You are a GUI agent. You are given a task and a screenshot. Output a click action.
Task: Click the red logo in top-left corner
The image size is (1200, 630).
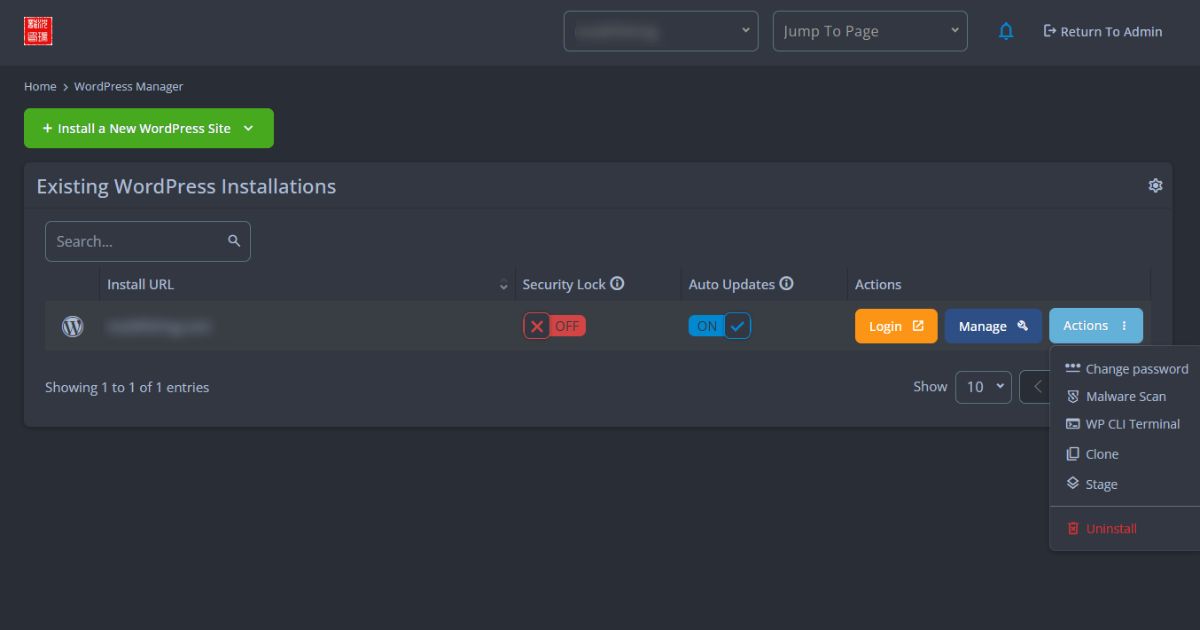[x=38, y=31]
